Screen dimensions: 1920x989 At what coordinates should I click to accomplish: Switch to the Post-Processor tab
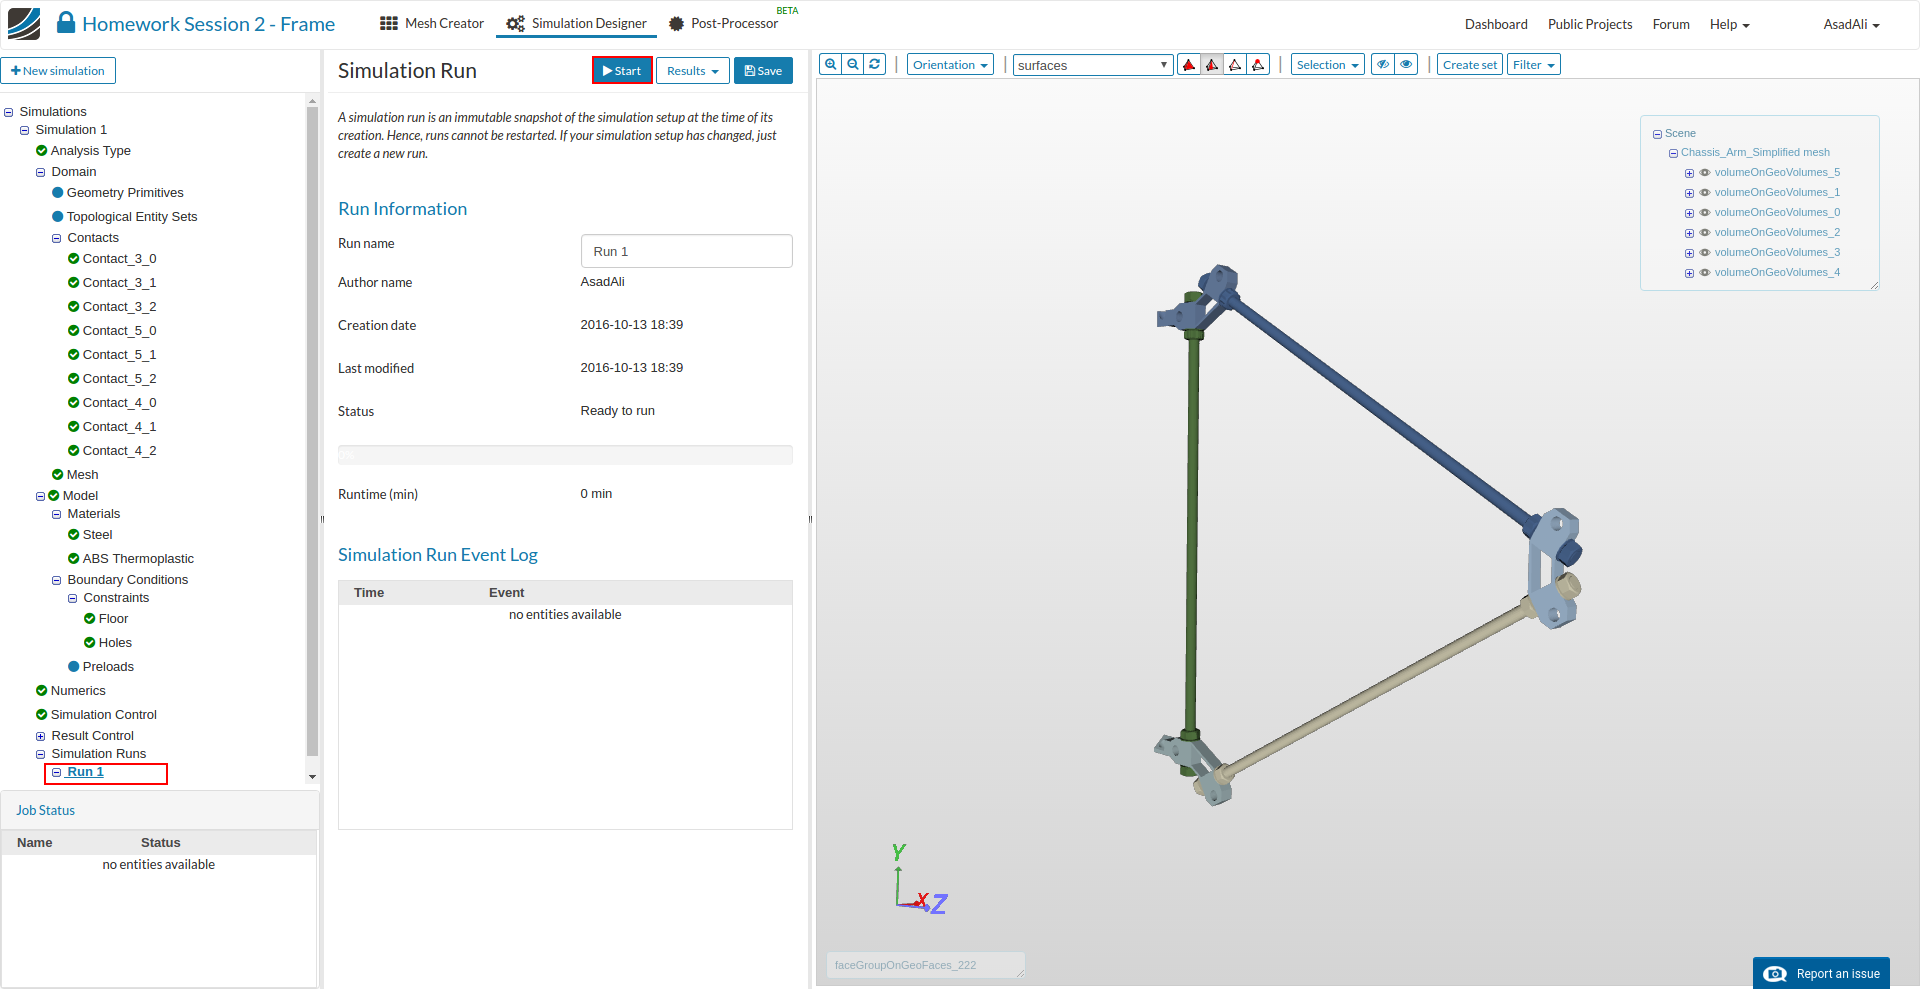coord(723,24)
